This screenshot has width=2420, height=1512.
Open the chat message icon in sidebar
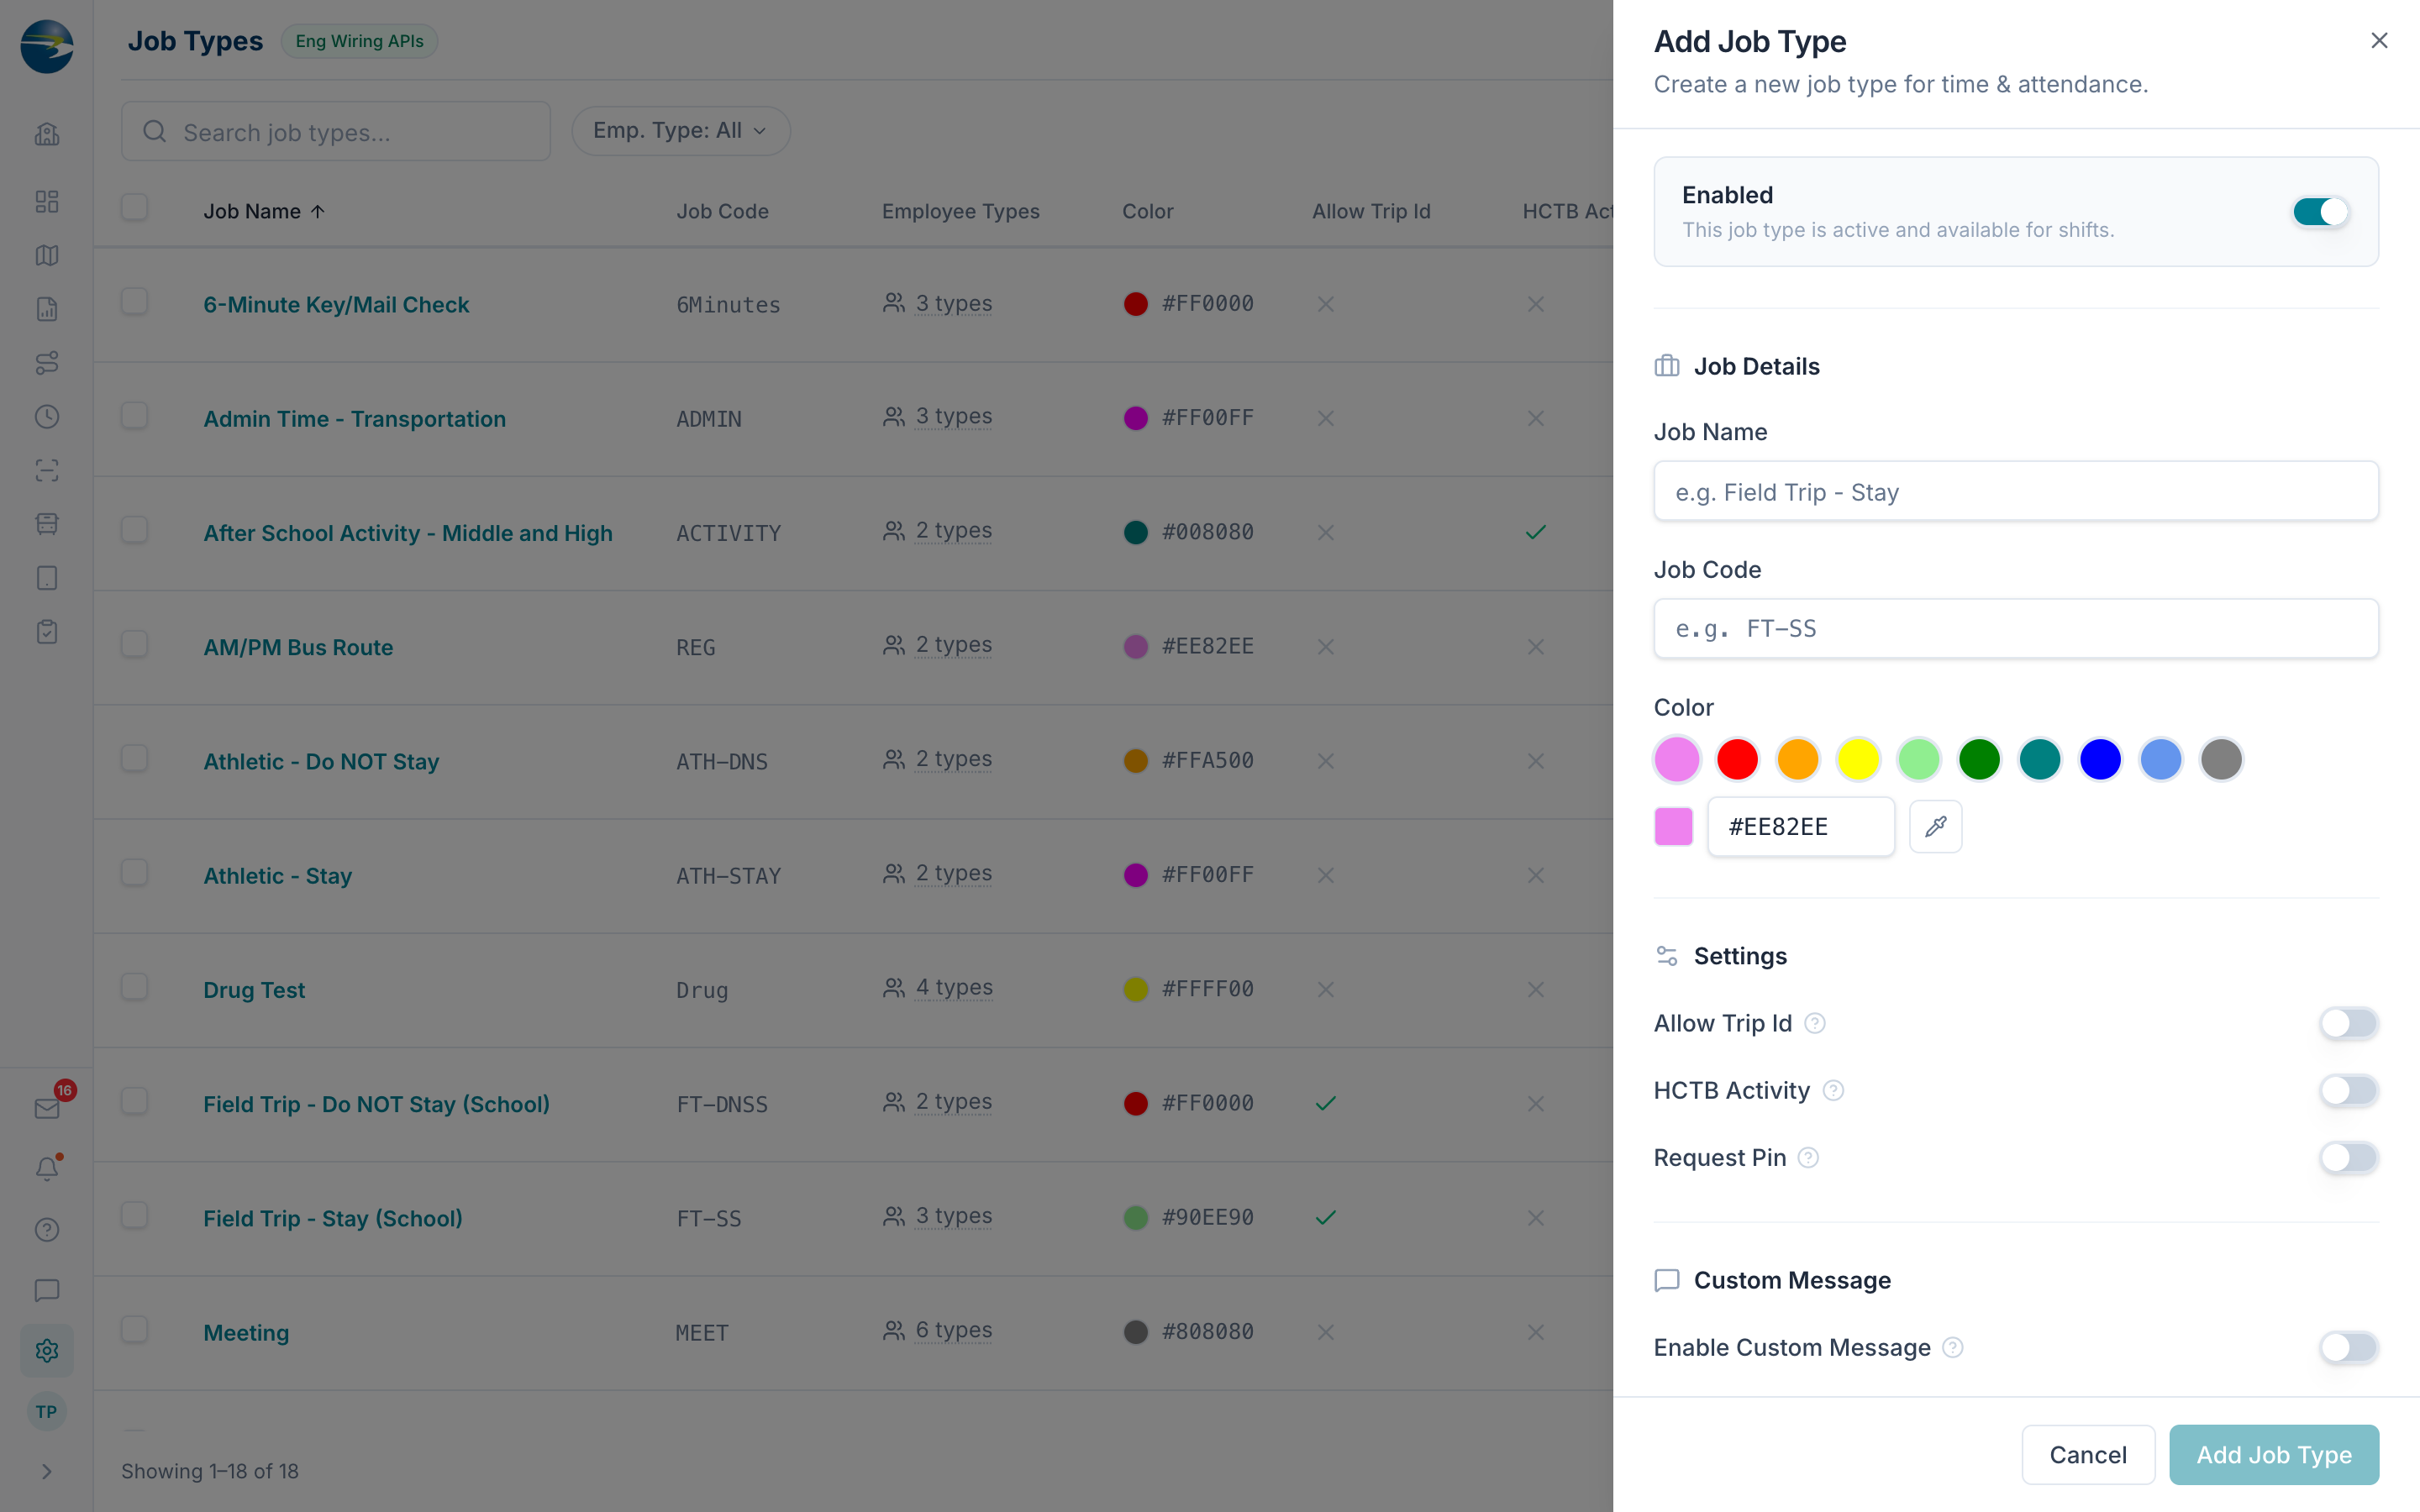pyautogui.click(x=47, y=1290)
